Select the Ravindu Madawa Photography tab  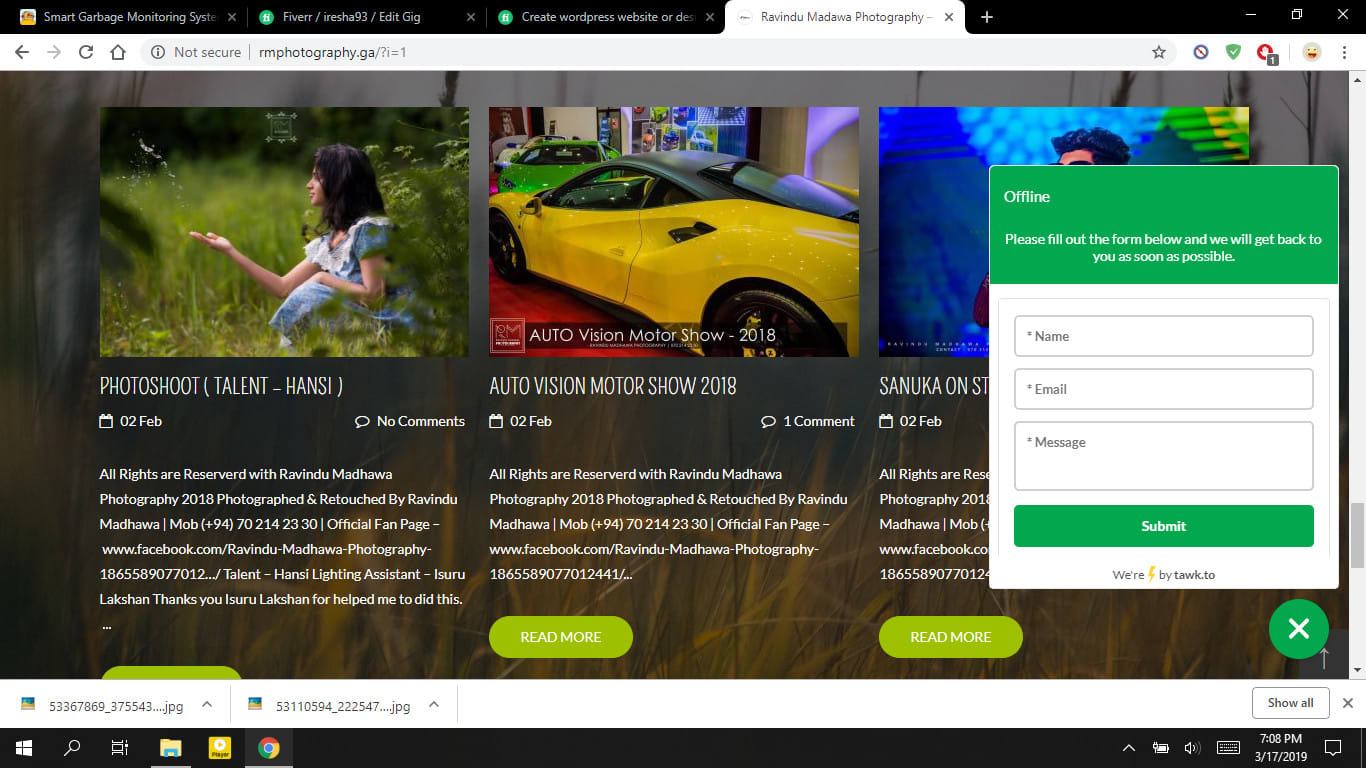click(x=844, y=17)
